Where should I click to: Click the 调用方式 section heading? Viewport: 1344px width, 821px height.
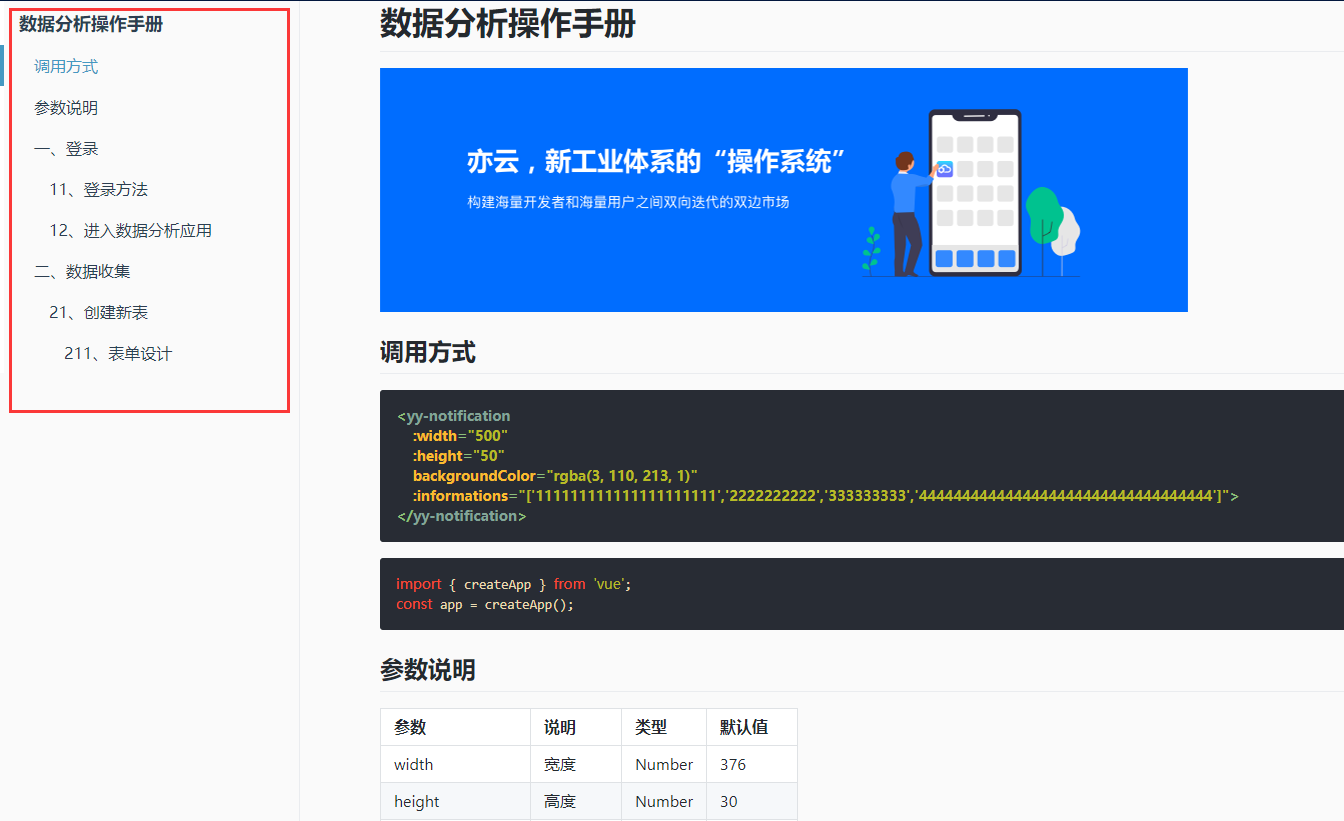coord(428,352)
